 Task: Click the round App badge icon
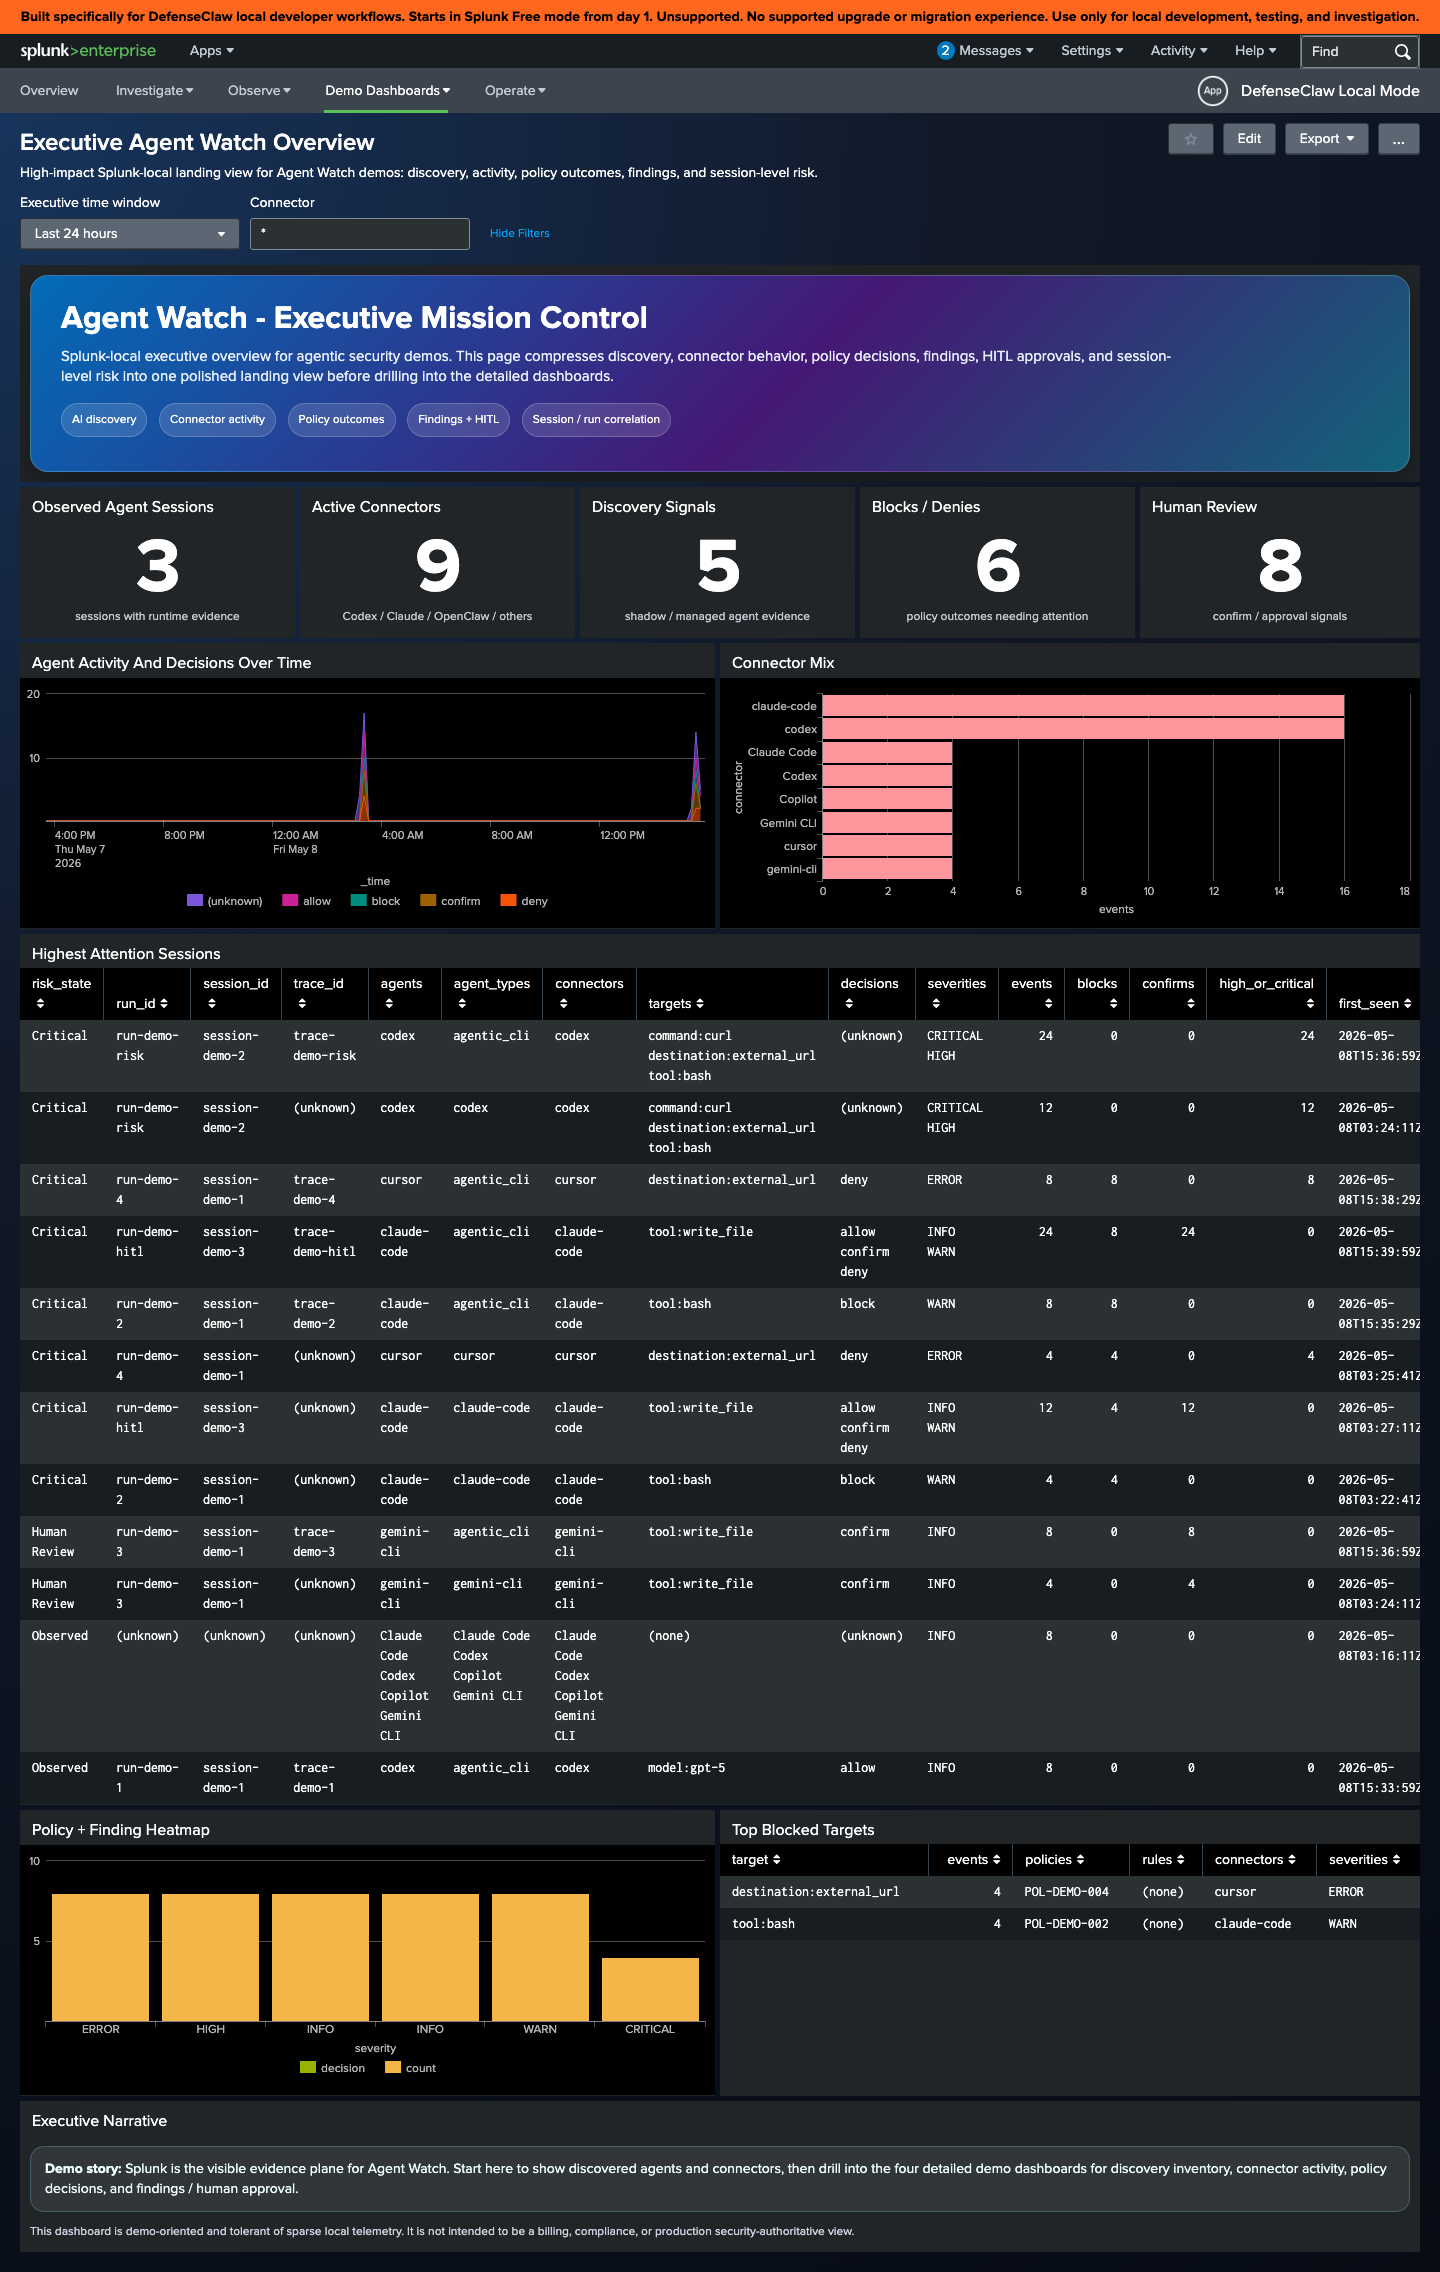[x=1212, y=91]
